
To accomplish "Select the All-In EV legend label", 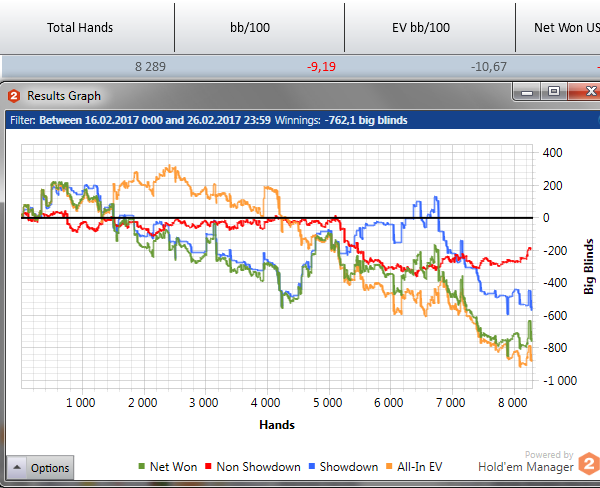I will click(419, 467).
